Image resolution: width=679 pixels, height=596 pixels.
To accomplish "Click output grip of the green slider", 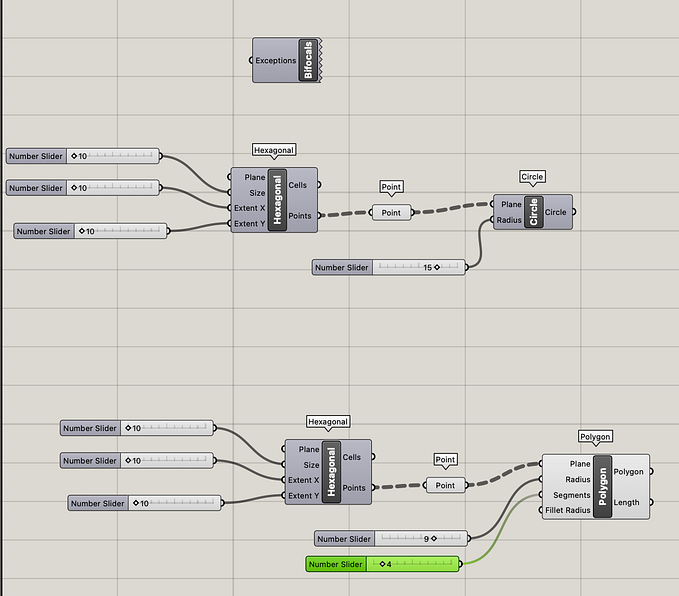I will (460, 564).
